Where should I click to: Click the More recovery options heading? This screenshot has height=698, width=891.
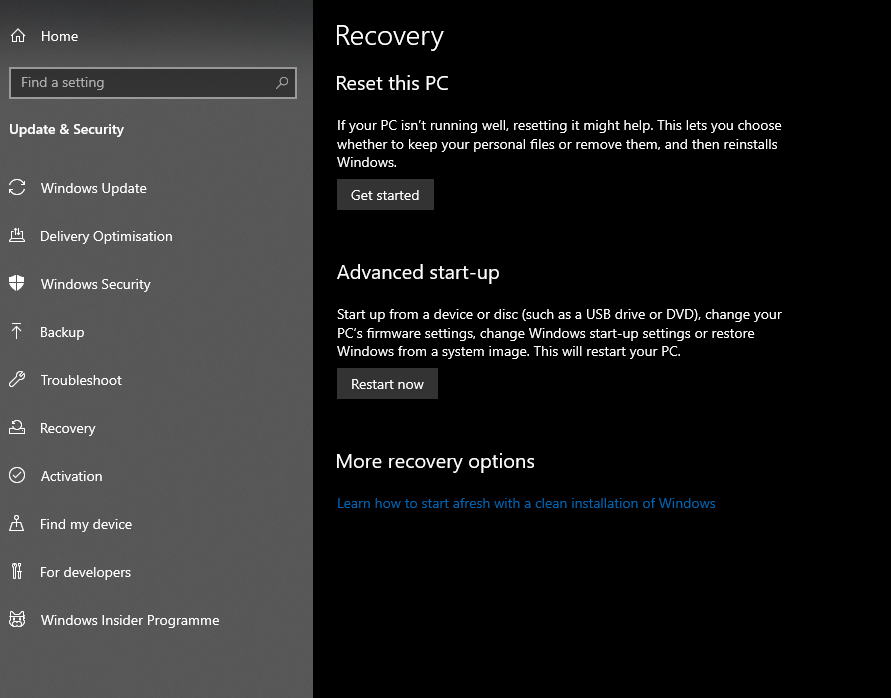click(x=435, y=462)
